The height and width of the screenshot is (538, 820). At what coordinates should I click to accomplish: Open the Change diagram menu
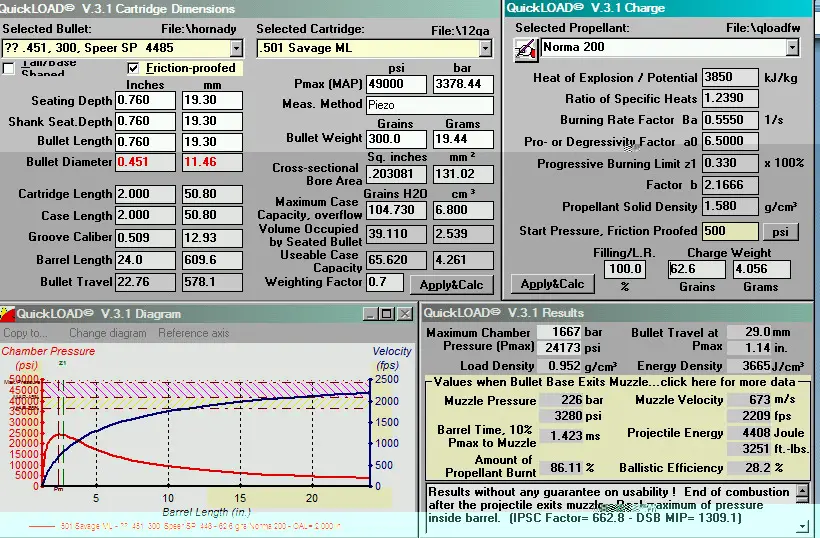(108, 333)
